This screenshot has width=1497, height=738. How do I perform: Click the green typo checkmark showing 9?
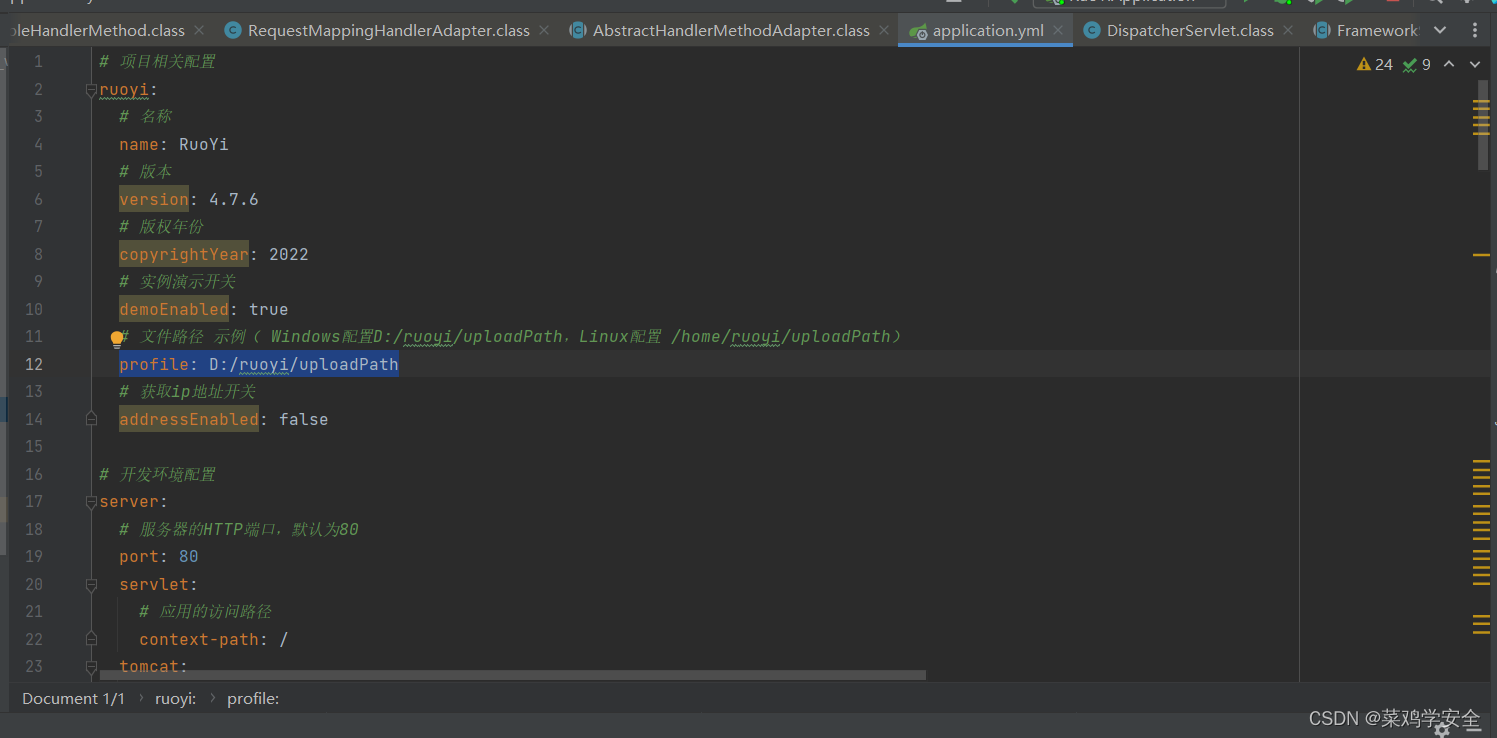[x=1409, y=65]
